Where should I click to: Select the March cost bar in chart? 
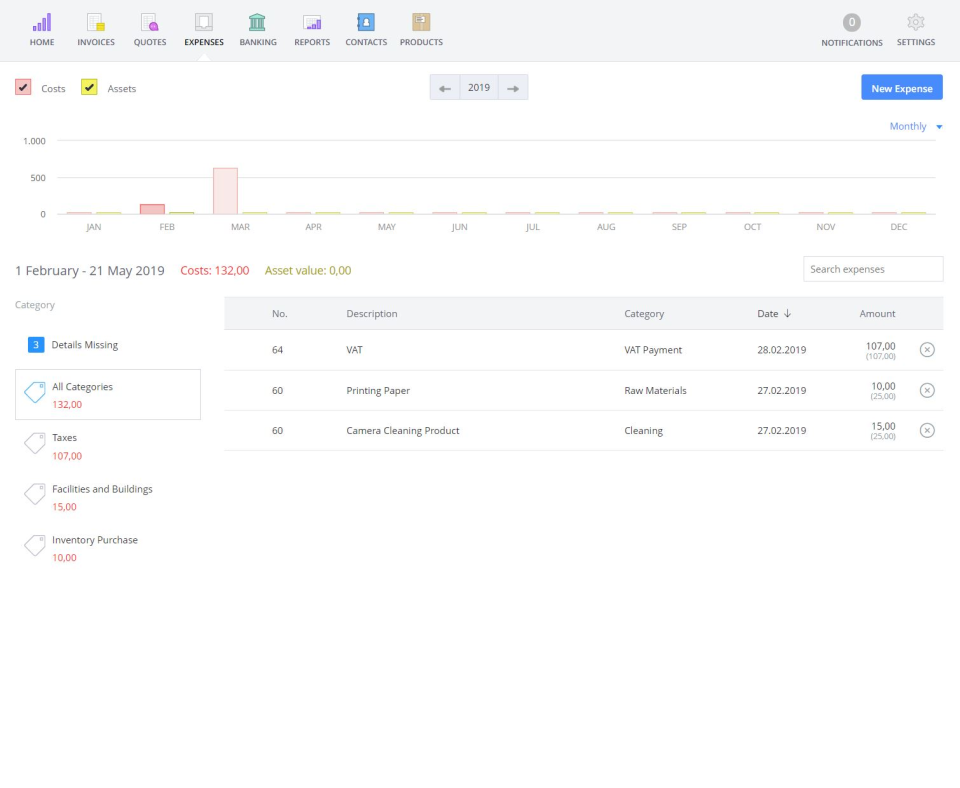pyautogui.click(x=225, y=191)
